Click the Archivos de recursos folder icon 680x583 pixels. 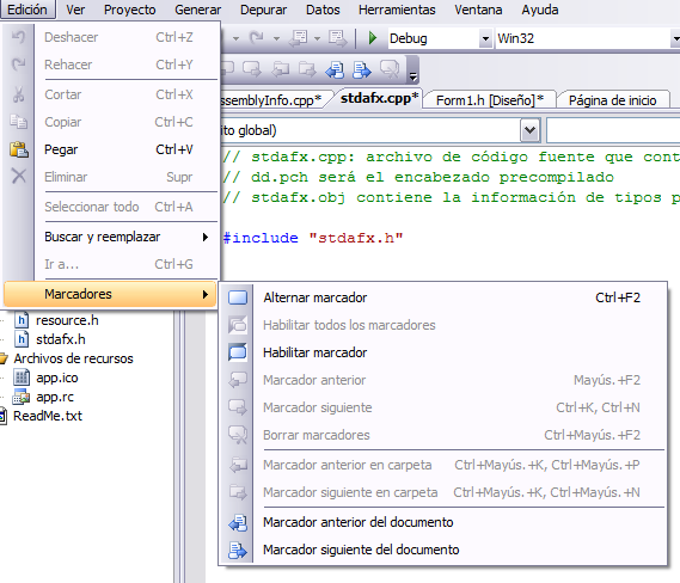tap(3, 358)
